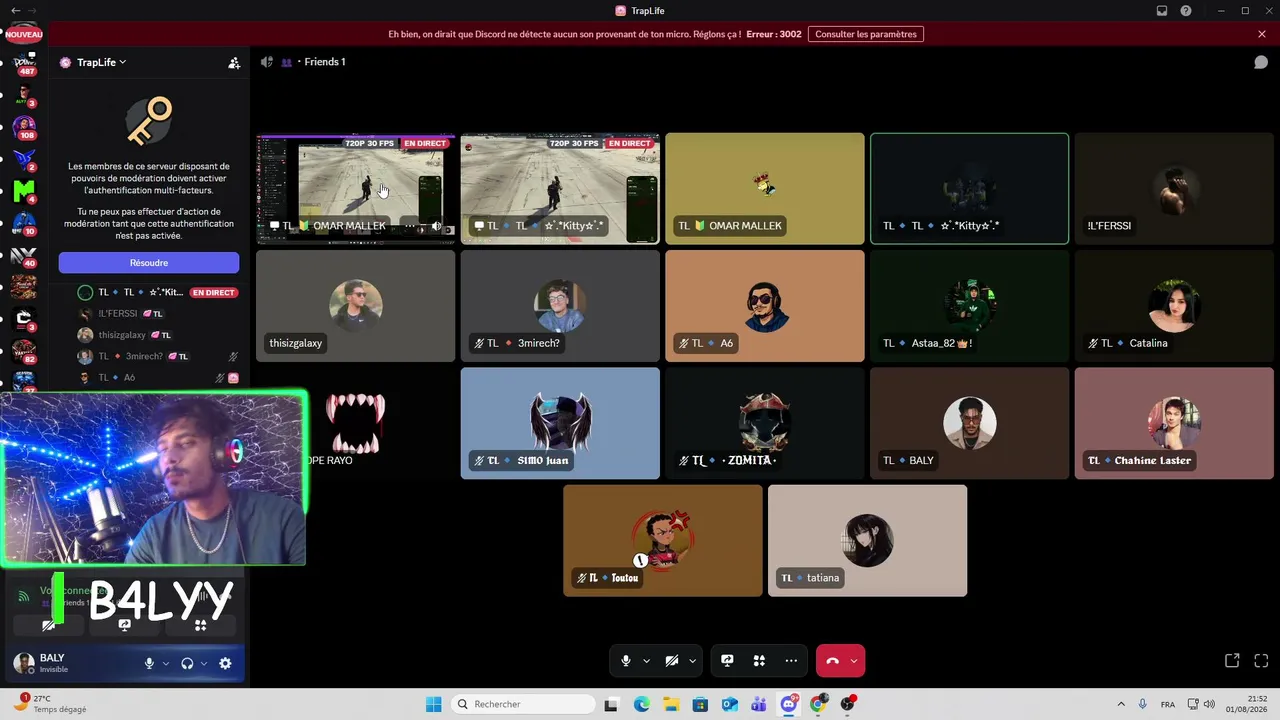Image resolution: width=1280 pixels, height=720 pixels.
Task: Open the server with 82 badge
Action: click(x=24, y=350)
